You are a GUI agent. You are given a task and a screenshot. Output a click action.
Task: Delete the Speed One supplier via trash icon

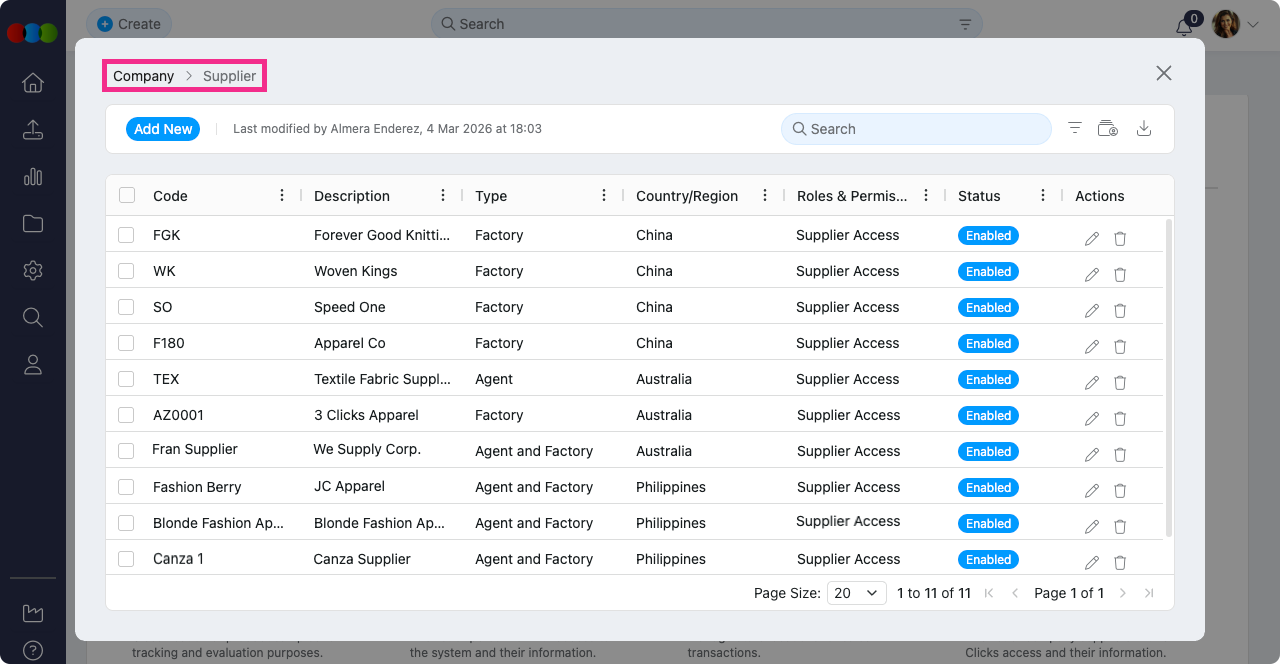[x=1120, y=310]
